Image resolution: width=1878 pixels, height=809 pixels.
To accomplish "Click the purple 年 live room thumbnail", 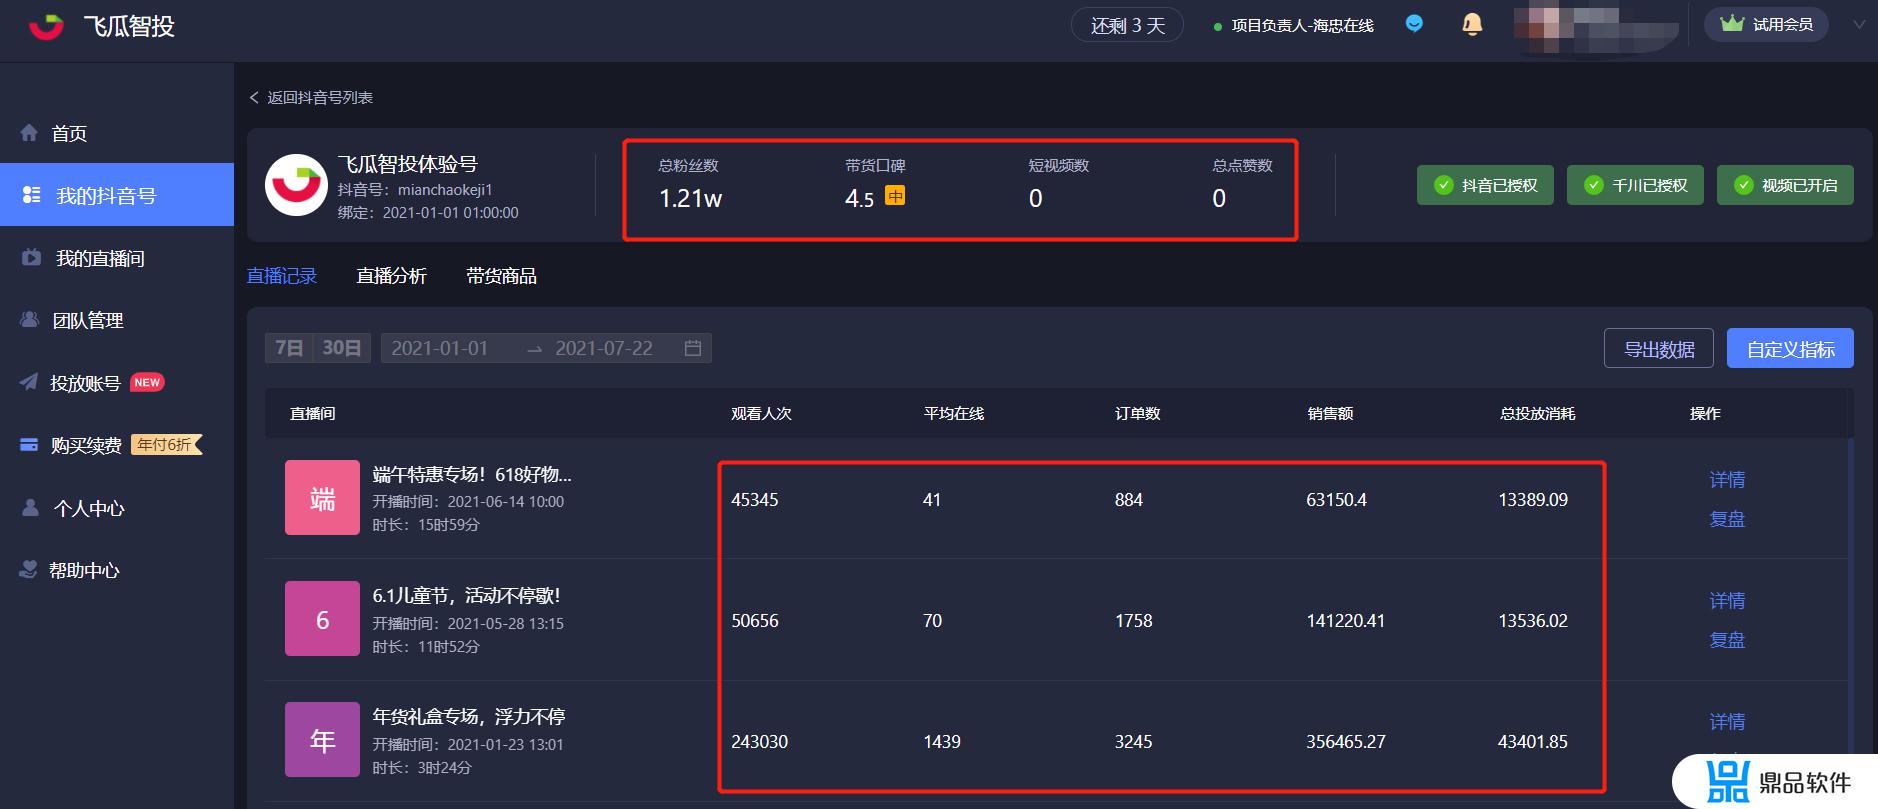I will (x=322, y=739).
